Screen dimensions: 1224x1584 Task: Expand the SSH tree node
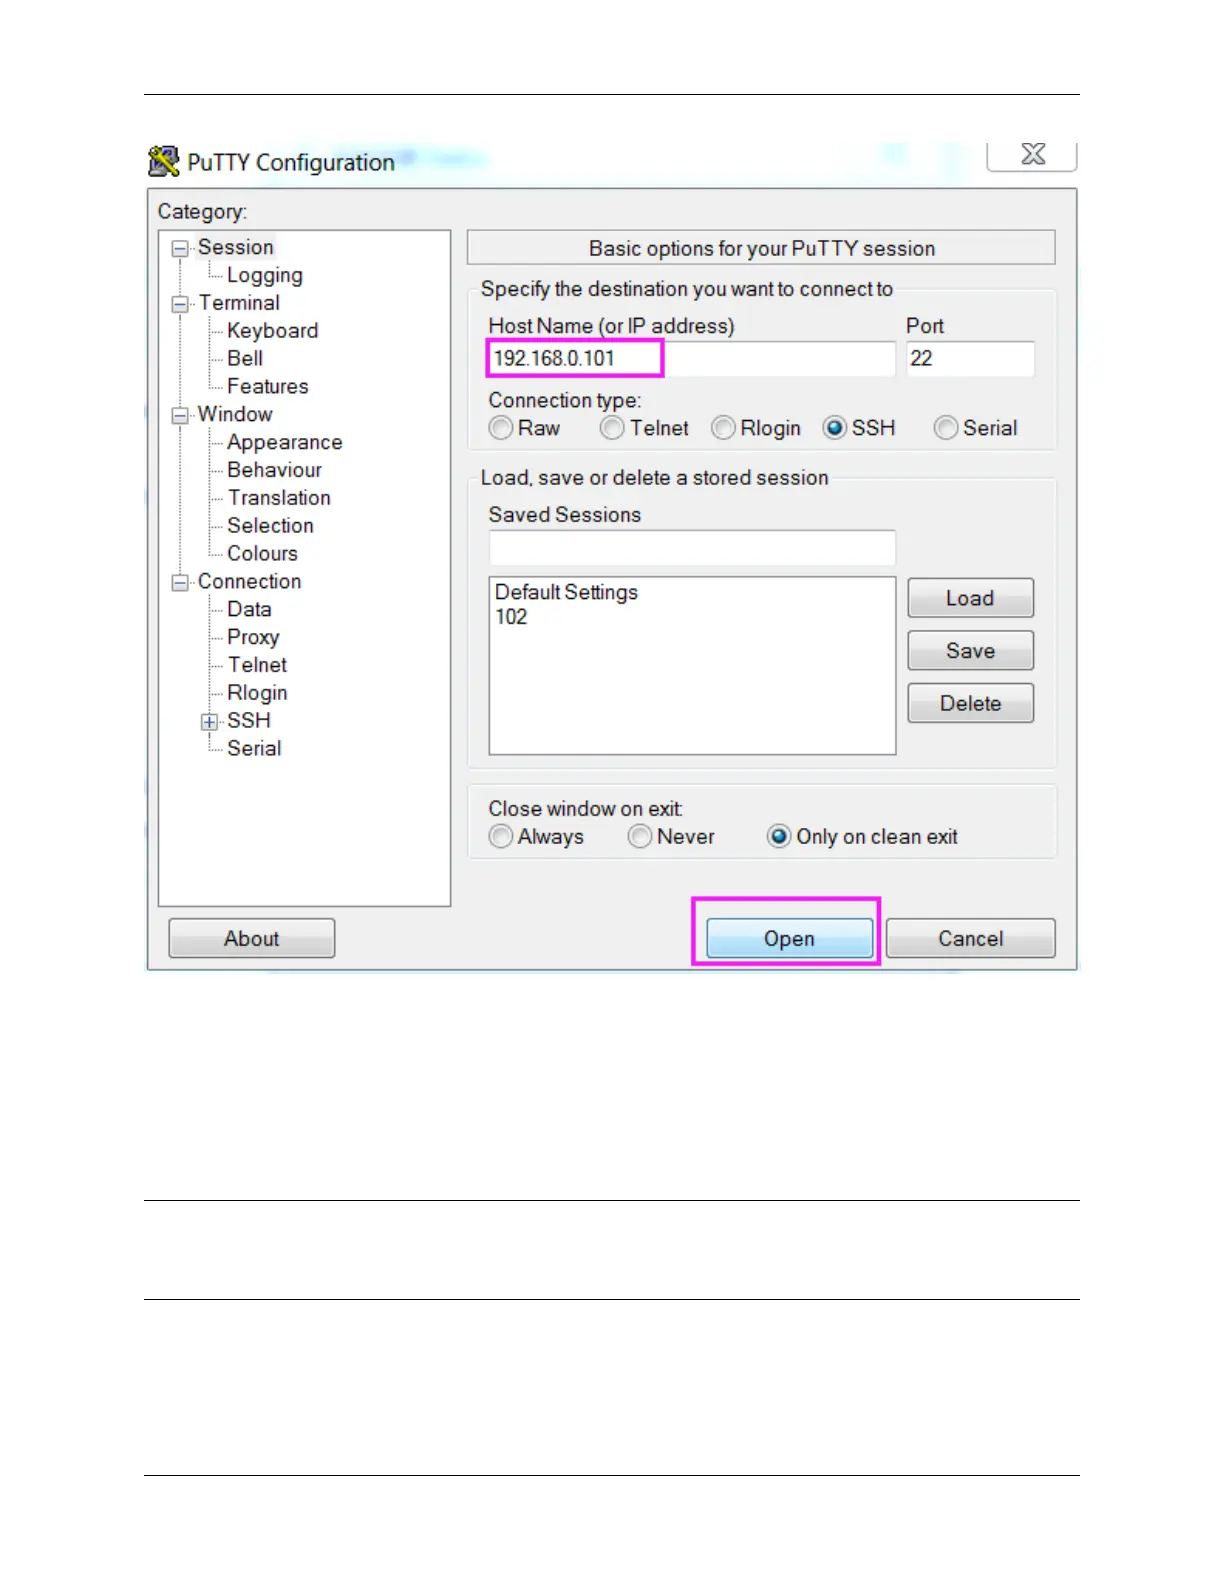pos(209,721)
